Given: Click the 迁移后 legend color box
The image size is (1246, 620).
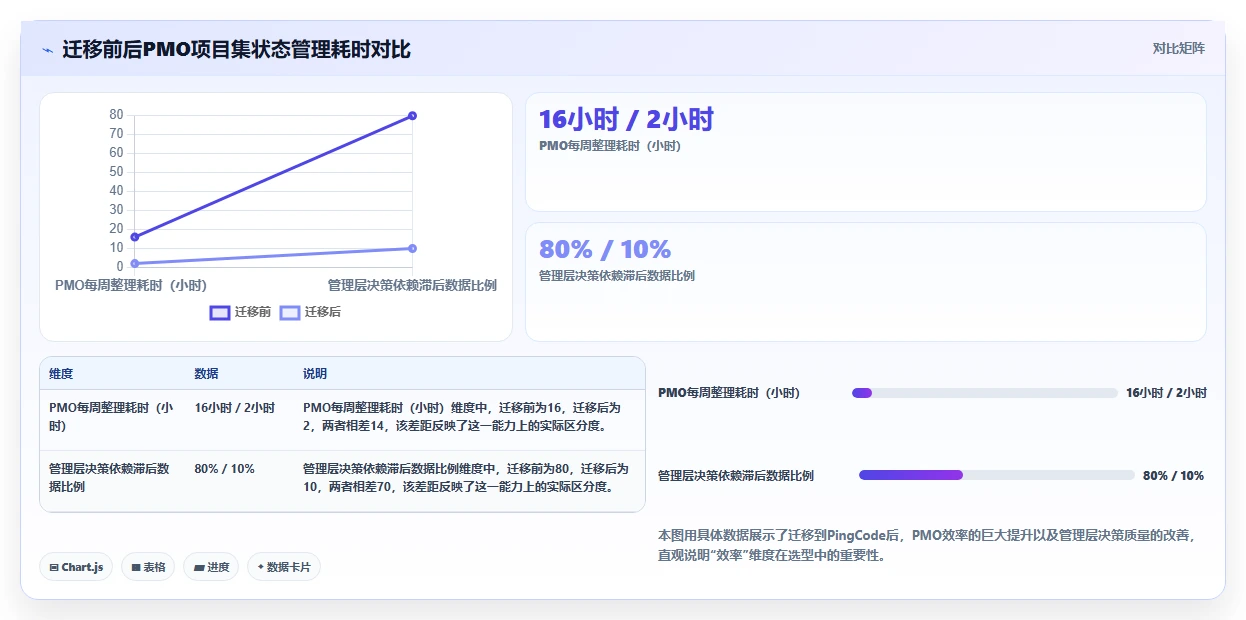Looking at the screenshot, I should point(290,312).
